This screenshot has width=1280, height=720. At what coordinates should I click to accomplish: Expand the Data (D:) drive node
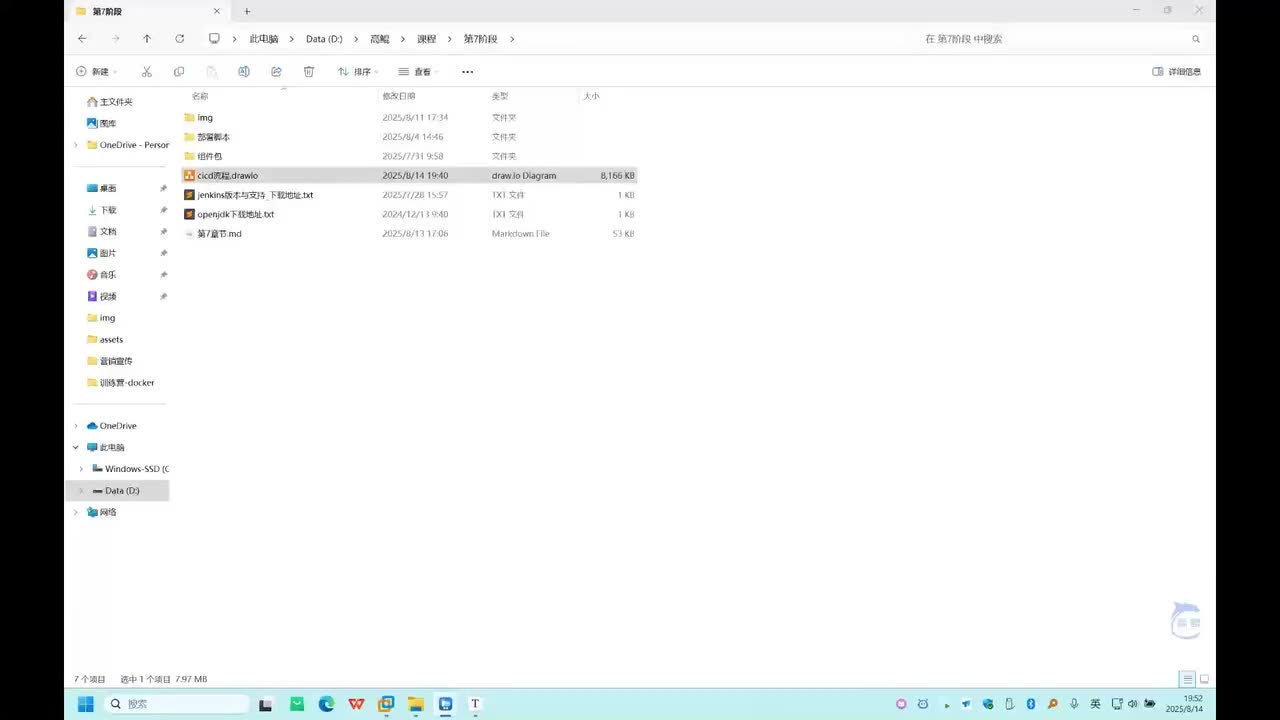click(81, 491)
